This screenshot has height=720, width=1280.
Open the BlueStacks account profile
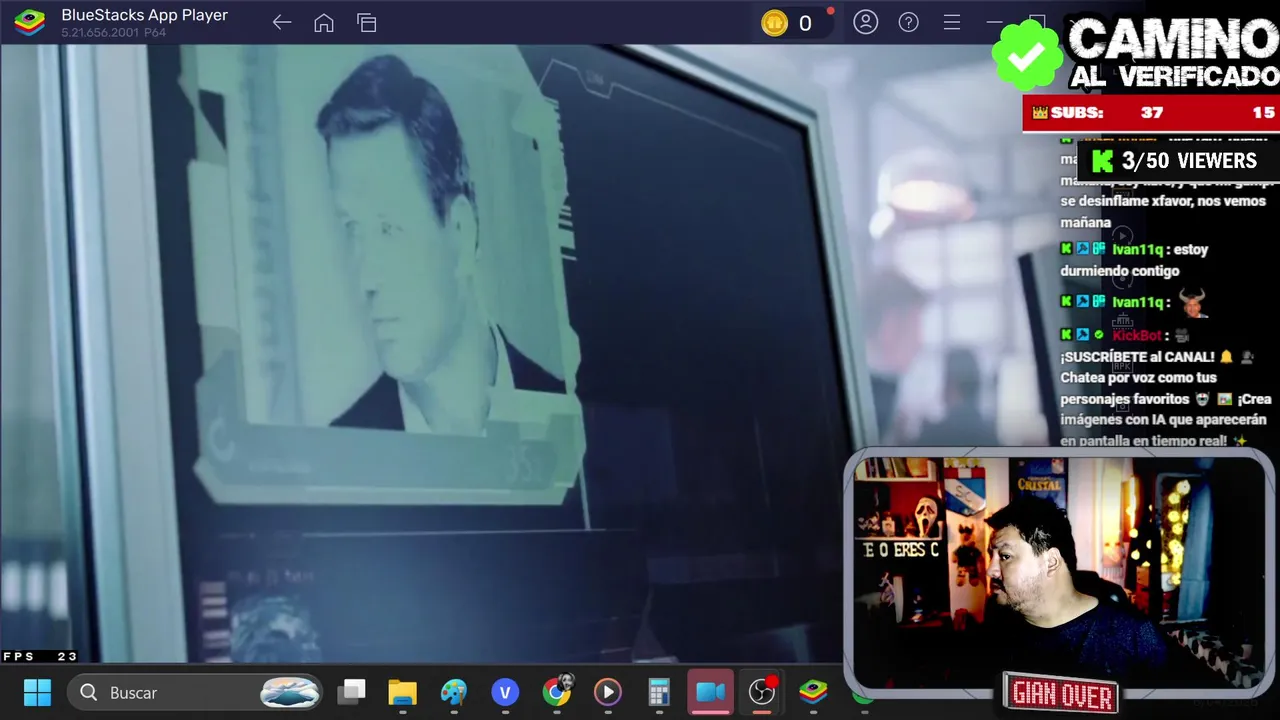[866, 22]
